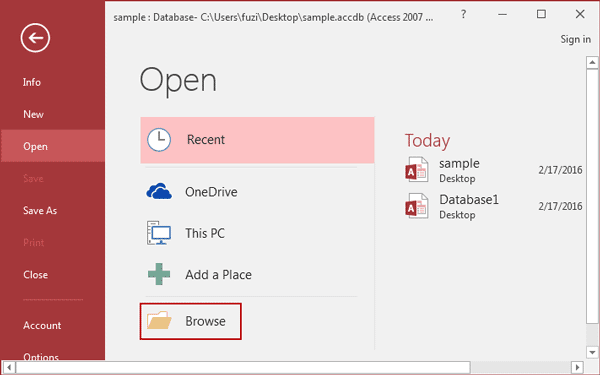Image resolution: width=600 pixels, height=375 pixels.
Task: Click the vertical scrollbar track
Action: 592,334
